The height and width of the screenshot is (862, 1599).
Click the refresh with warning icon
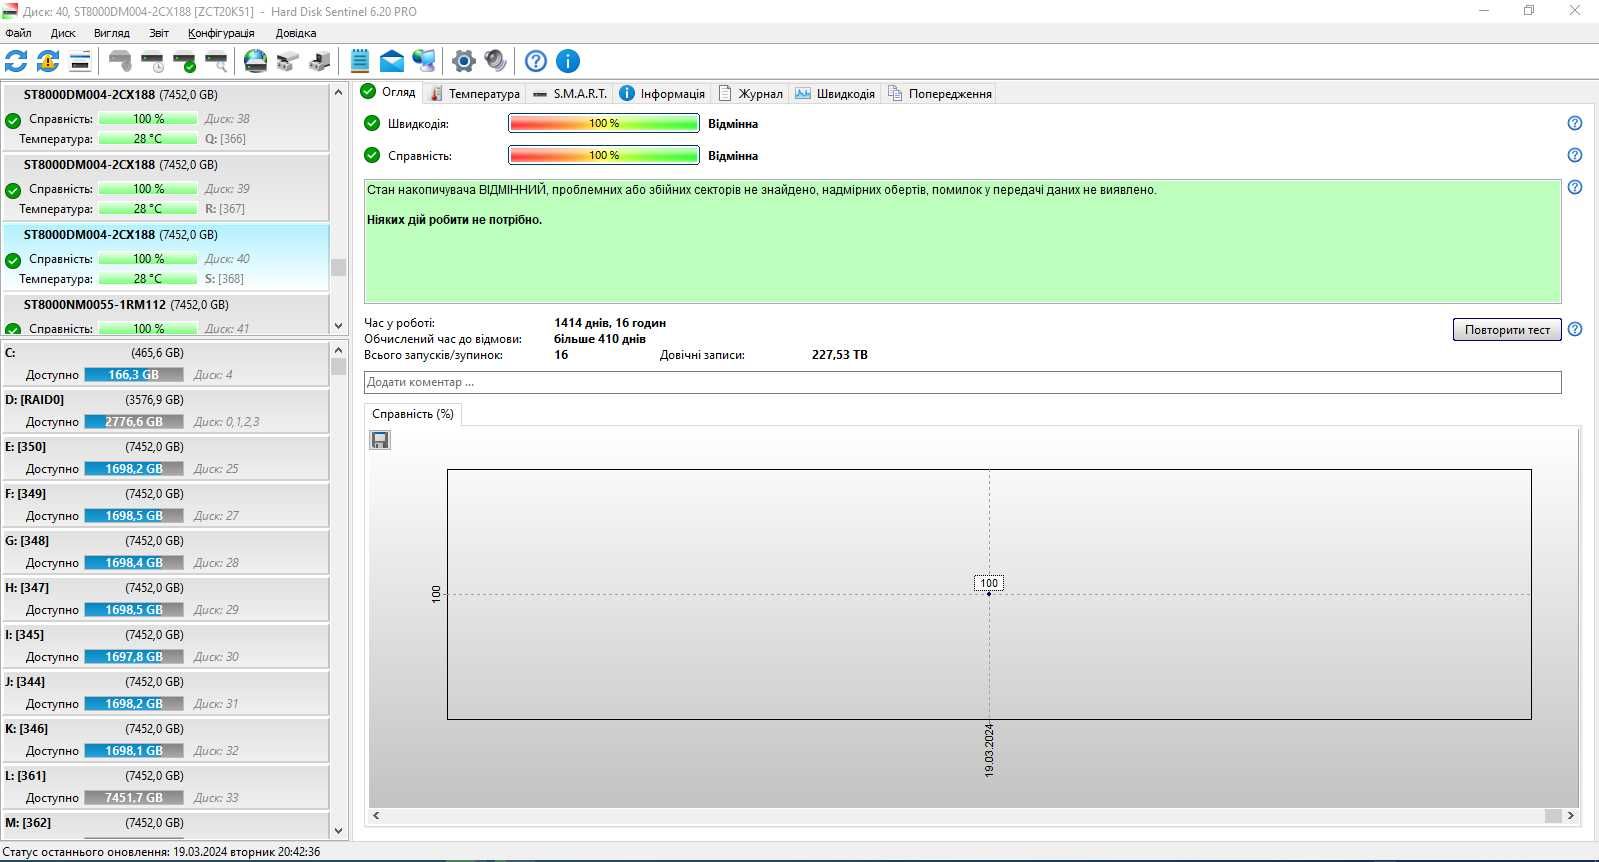click(48, 61)
